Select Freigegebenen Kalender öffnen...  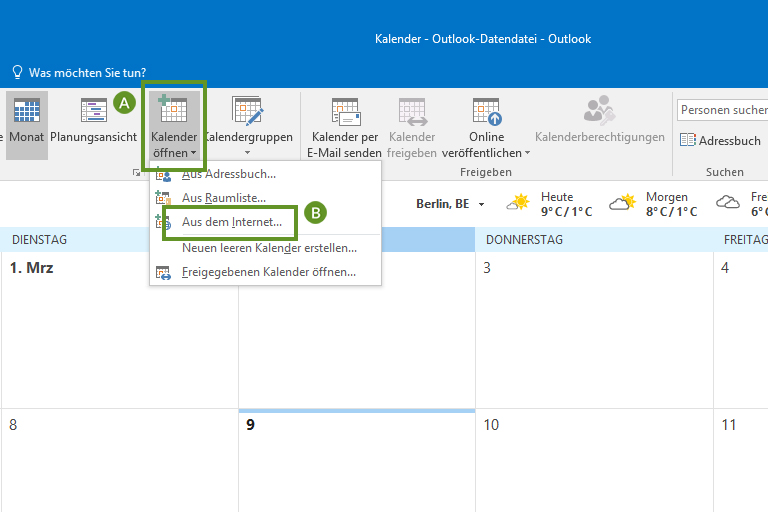click(x=265, y=272)
